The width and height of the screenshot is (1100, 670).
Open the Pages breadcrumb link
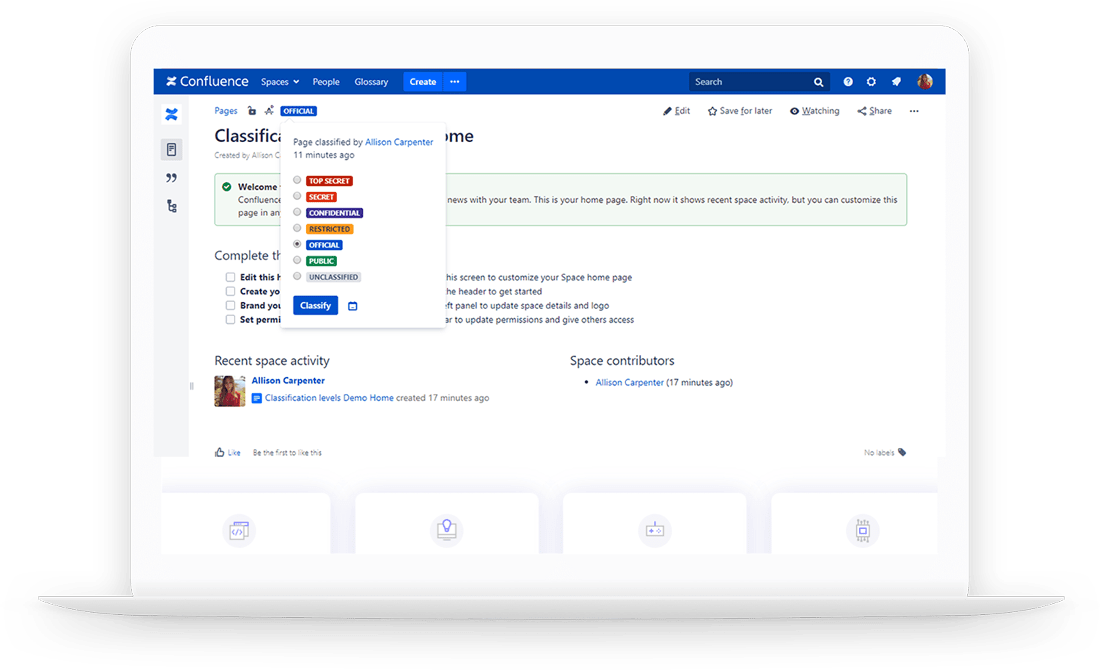click(x=226, y=111)
